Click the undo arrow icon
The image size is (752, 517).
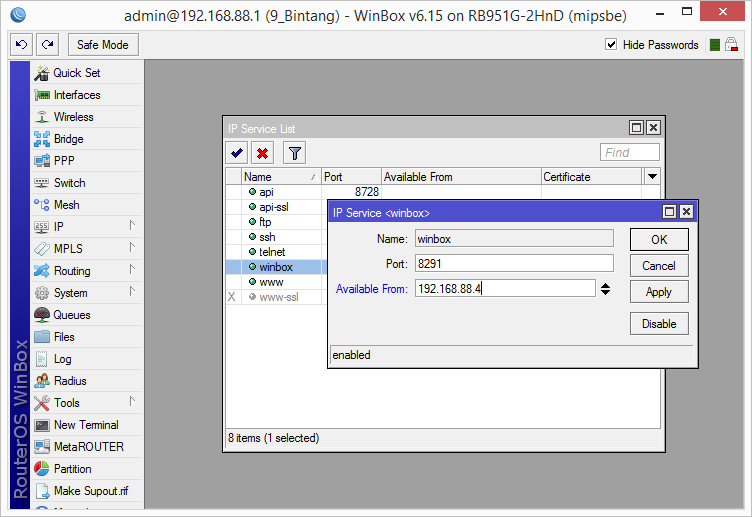(22, 45)
